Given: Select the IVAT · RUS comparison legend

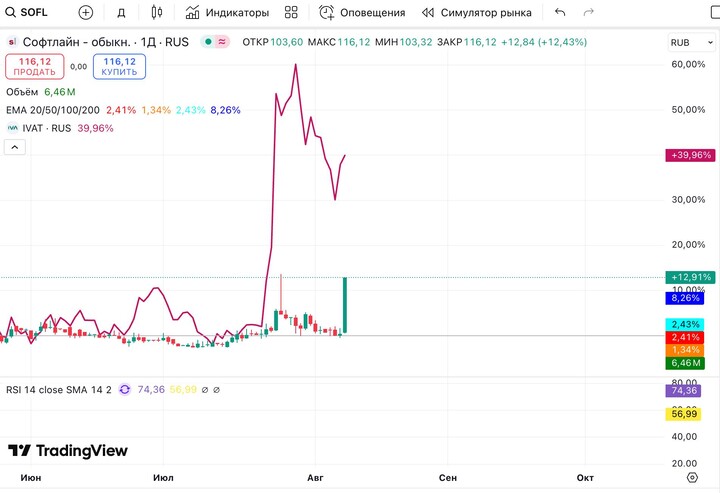Looking at the screenshot, I should 47,128.
